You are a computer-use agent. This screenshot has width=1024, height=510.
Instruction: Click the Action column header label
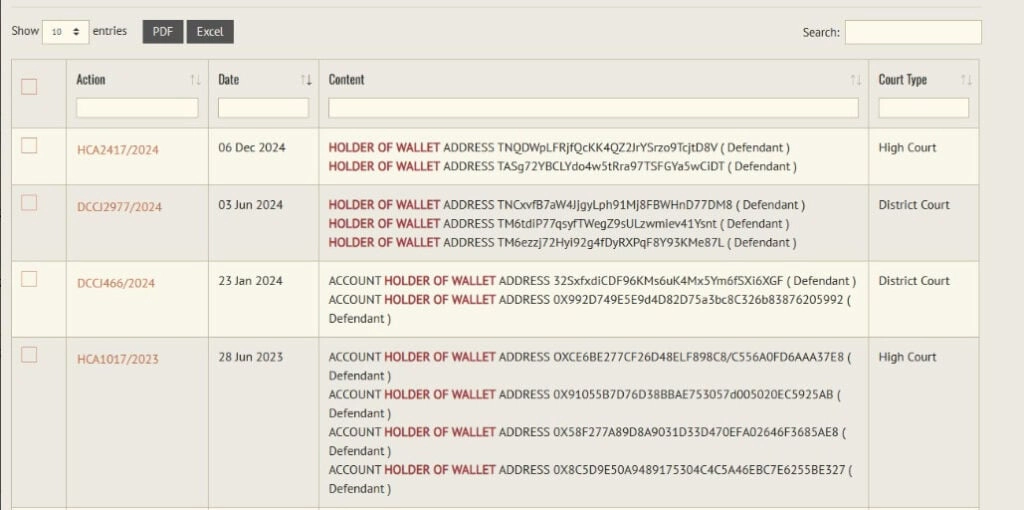91,80
